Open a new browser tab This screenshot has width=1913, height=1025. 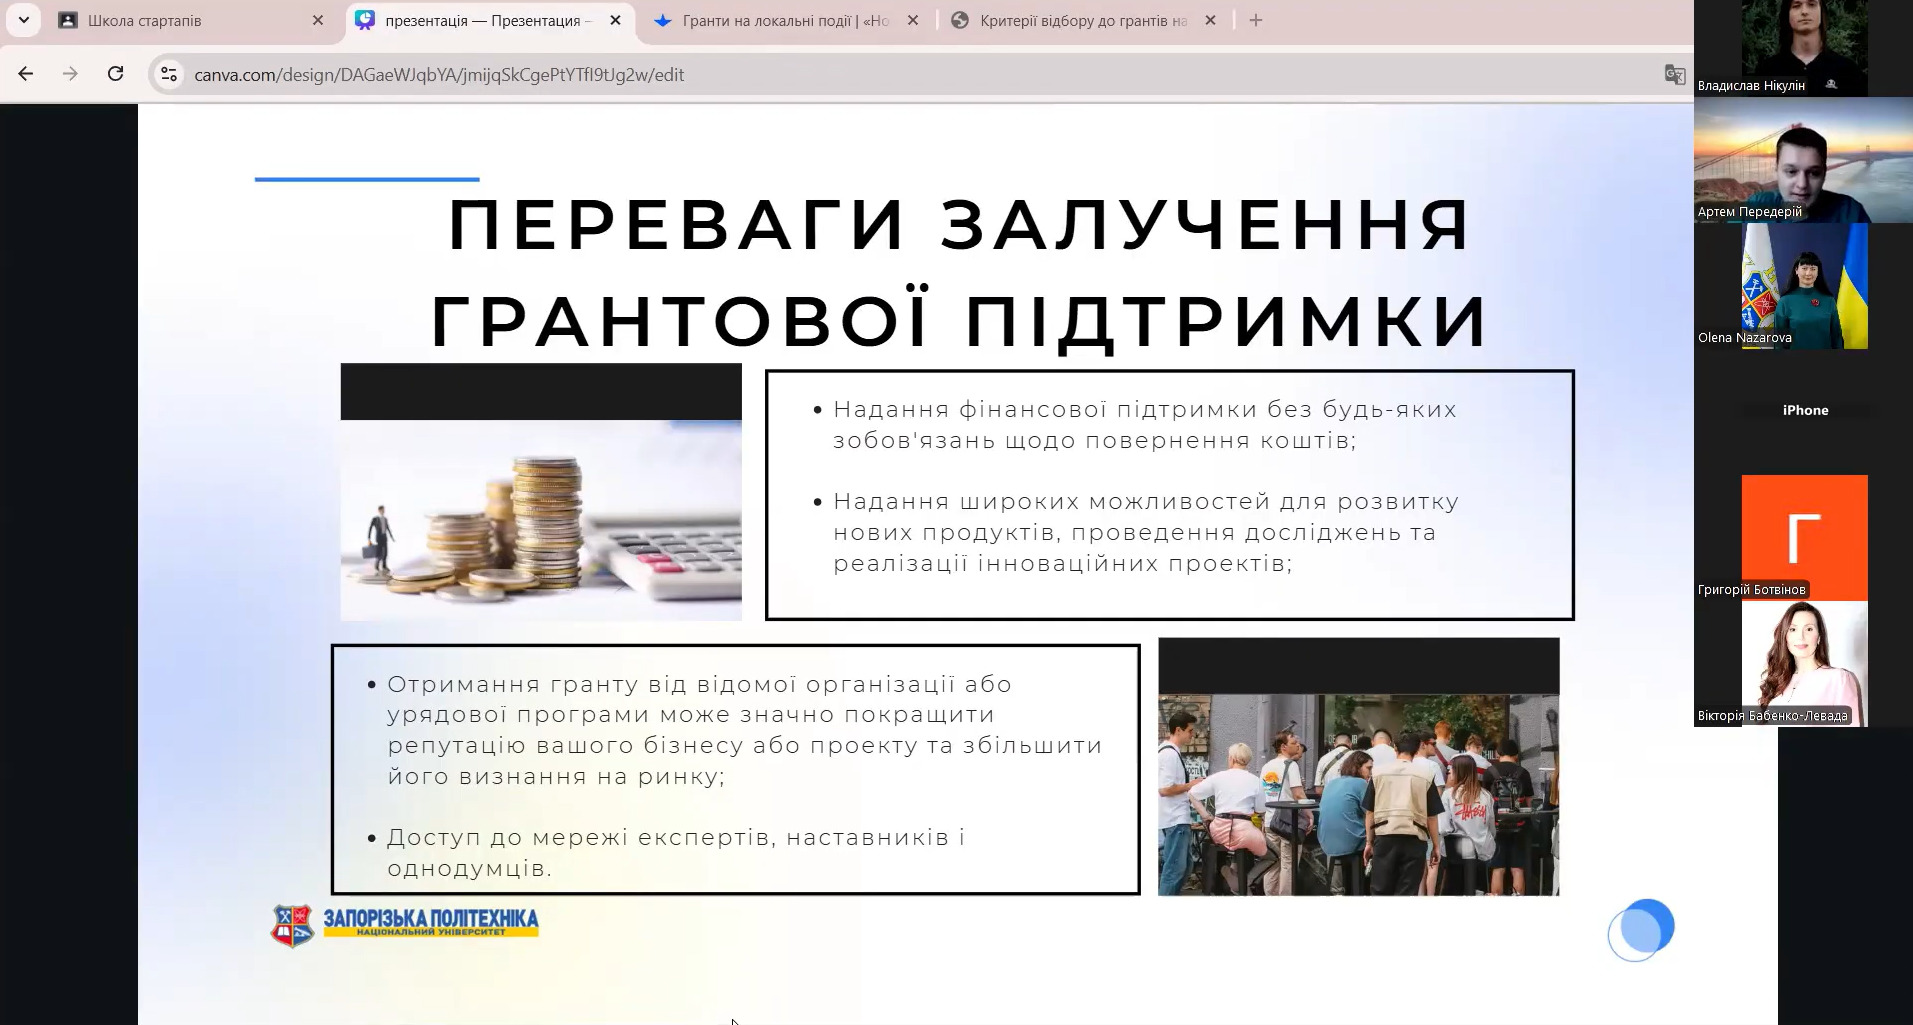[1256, 20]
